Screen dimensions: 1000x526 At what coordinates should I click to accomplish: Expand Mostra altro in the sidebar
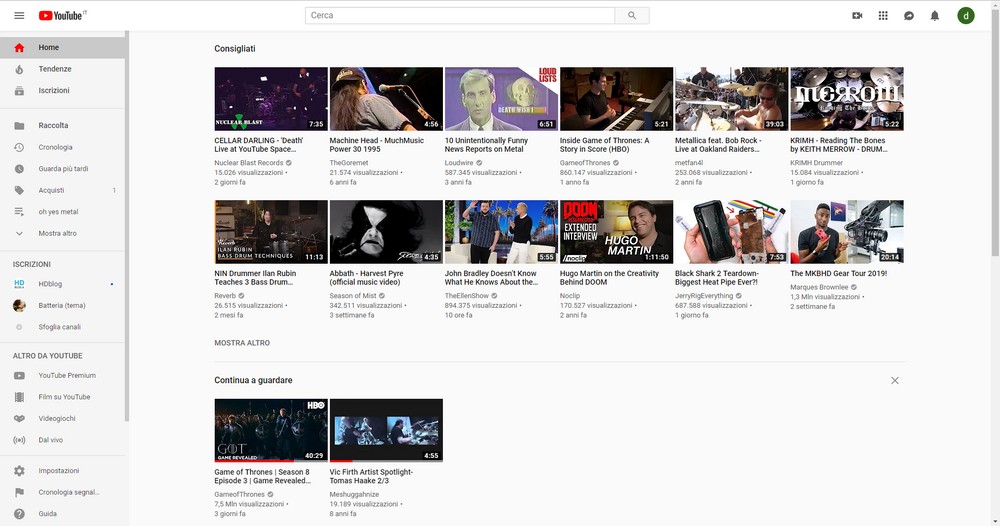57,233
